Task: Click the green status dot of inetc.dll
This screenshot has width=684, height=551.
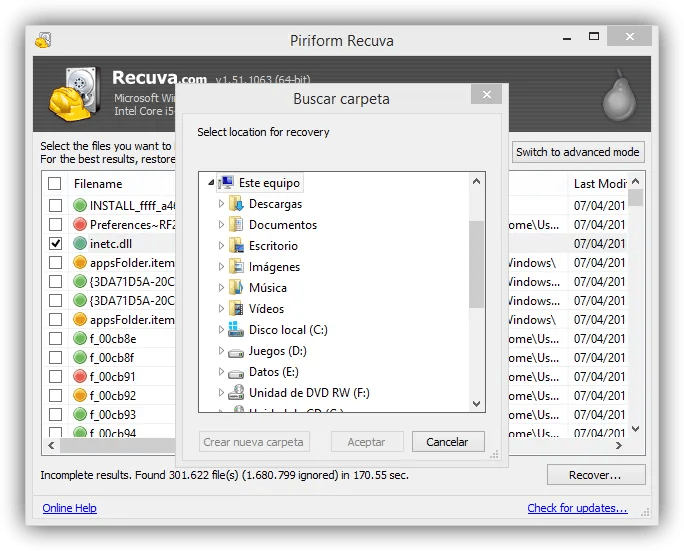Action: tap(79, 243)
